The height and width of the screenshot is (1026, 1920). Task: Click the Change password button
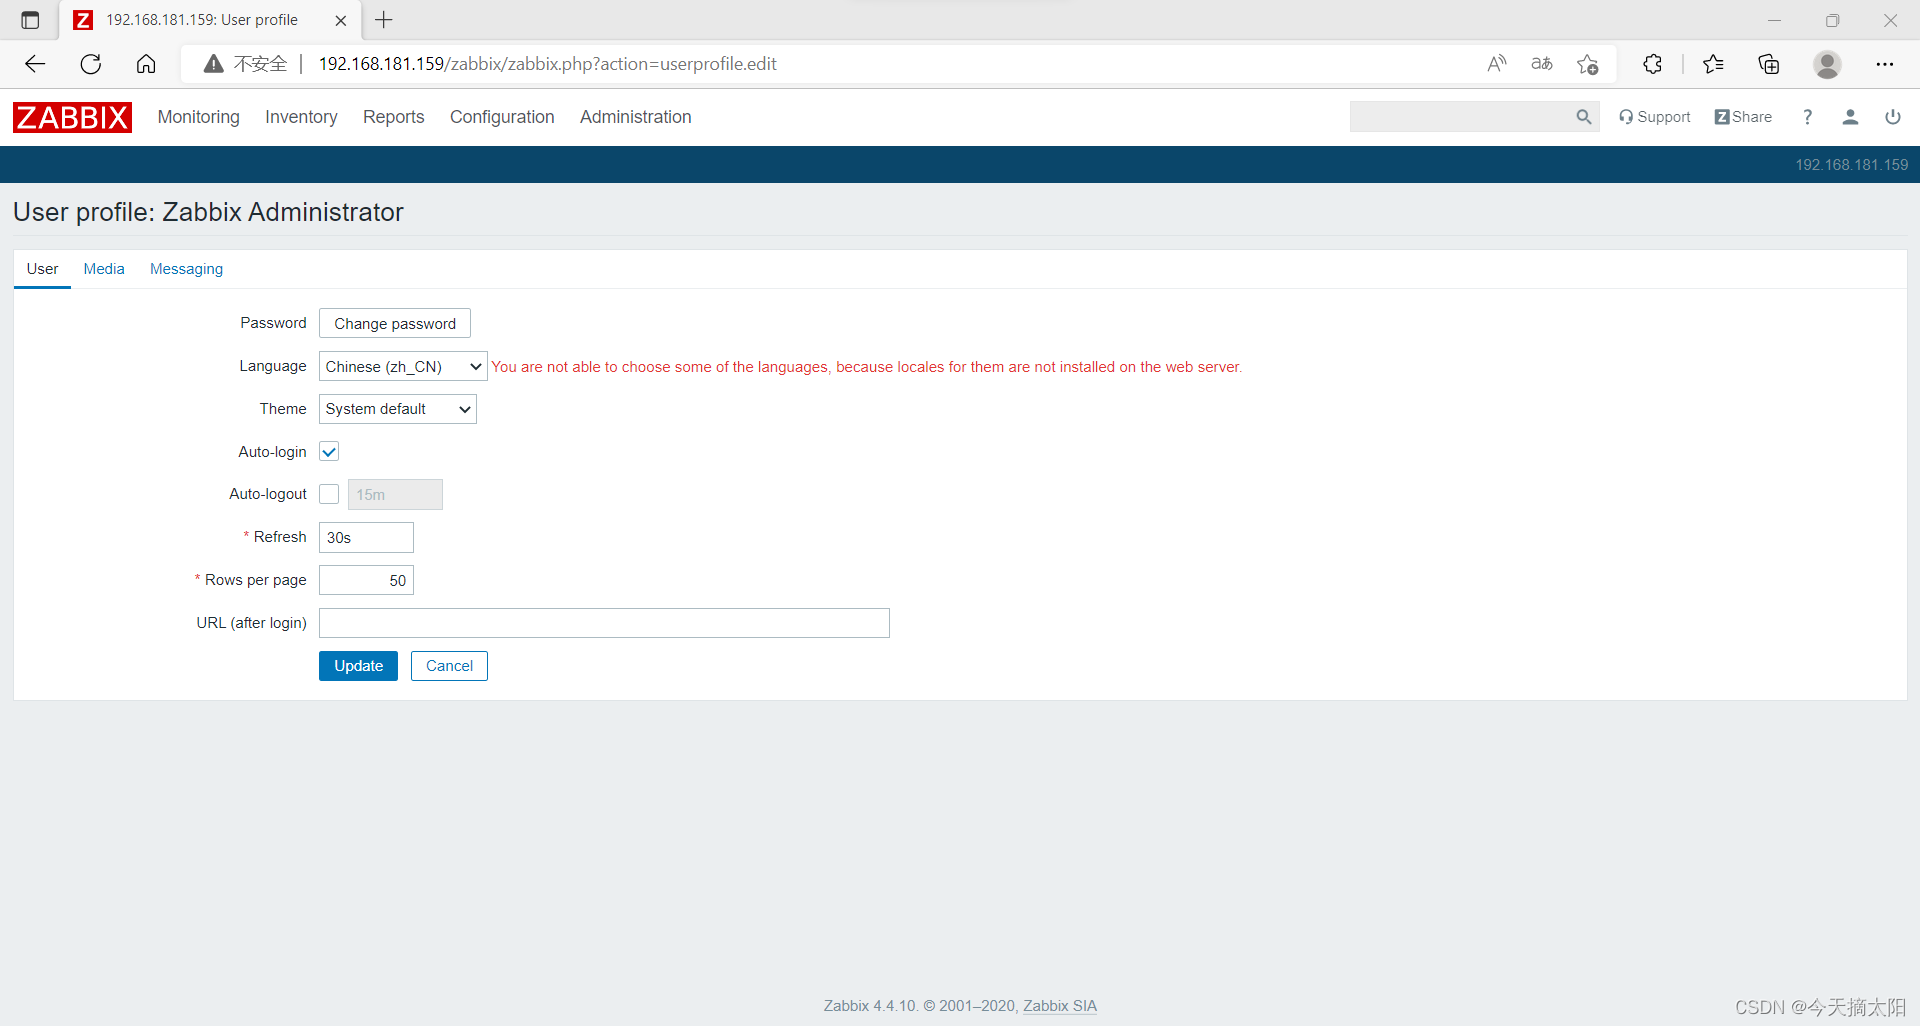coord(395,323)
